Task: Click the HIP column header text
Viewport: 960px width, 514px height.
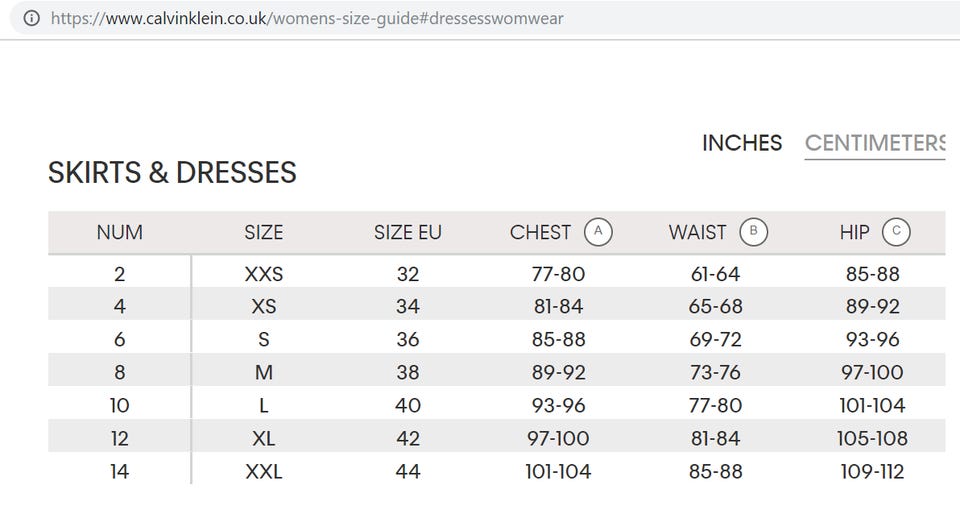Action: pos(855,233)
